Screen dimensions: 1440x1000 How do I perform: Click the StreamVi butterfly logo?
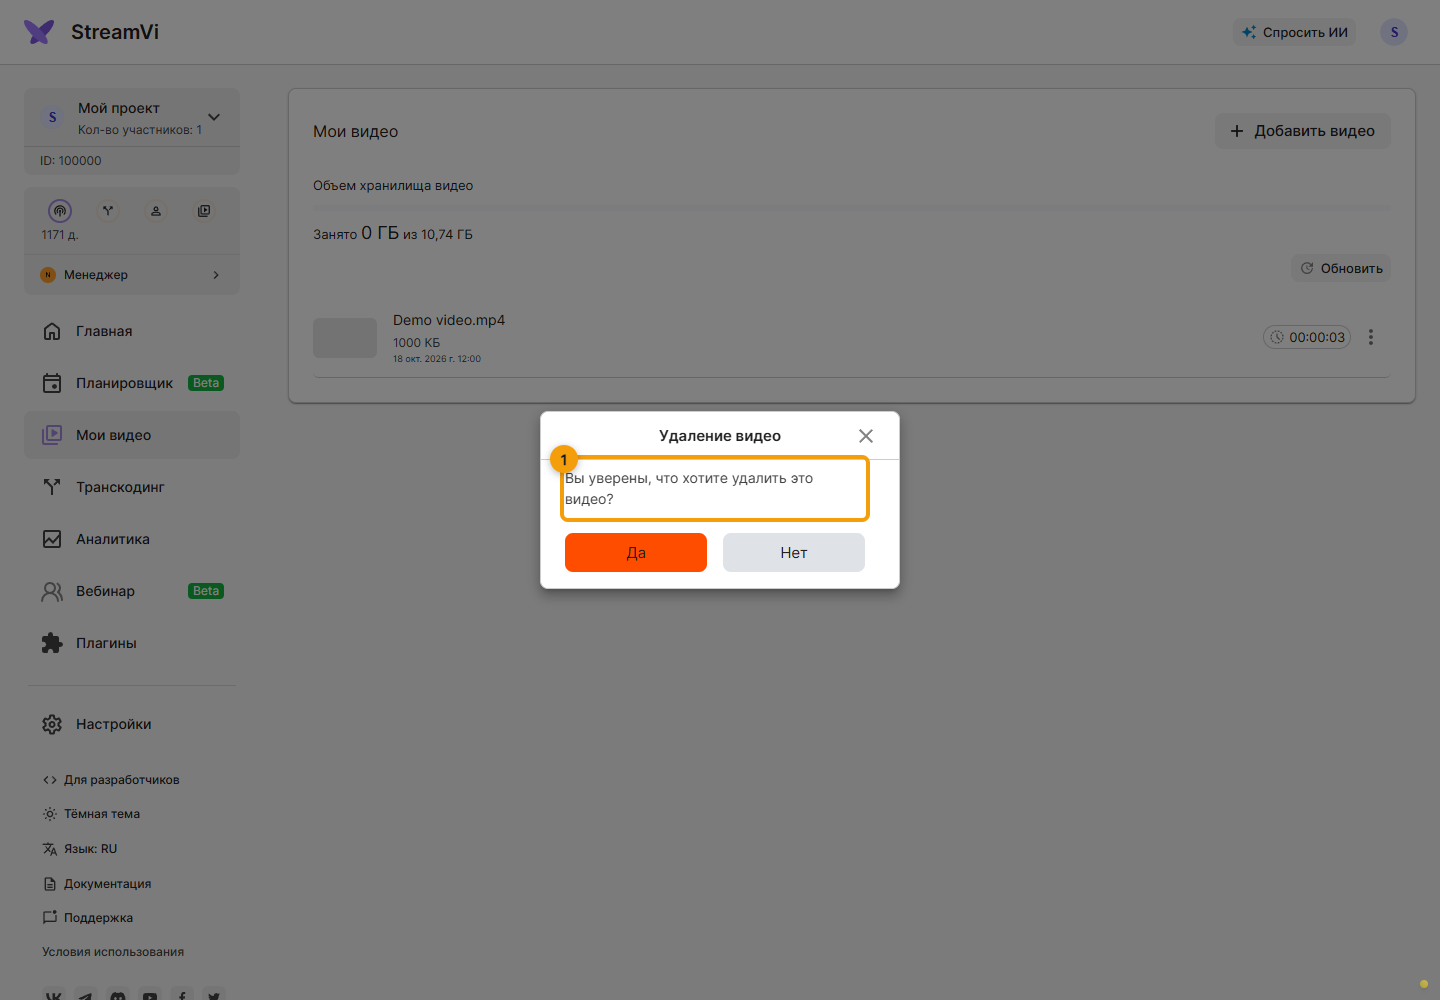click(39, 32)
